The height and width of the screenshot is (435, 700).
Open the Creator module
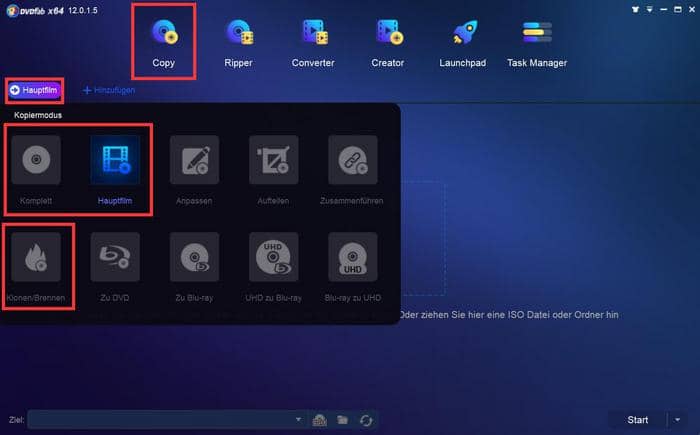[388, 43]
